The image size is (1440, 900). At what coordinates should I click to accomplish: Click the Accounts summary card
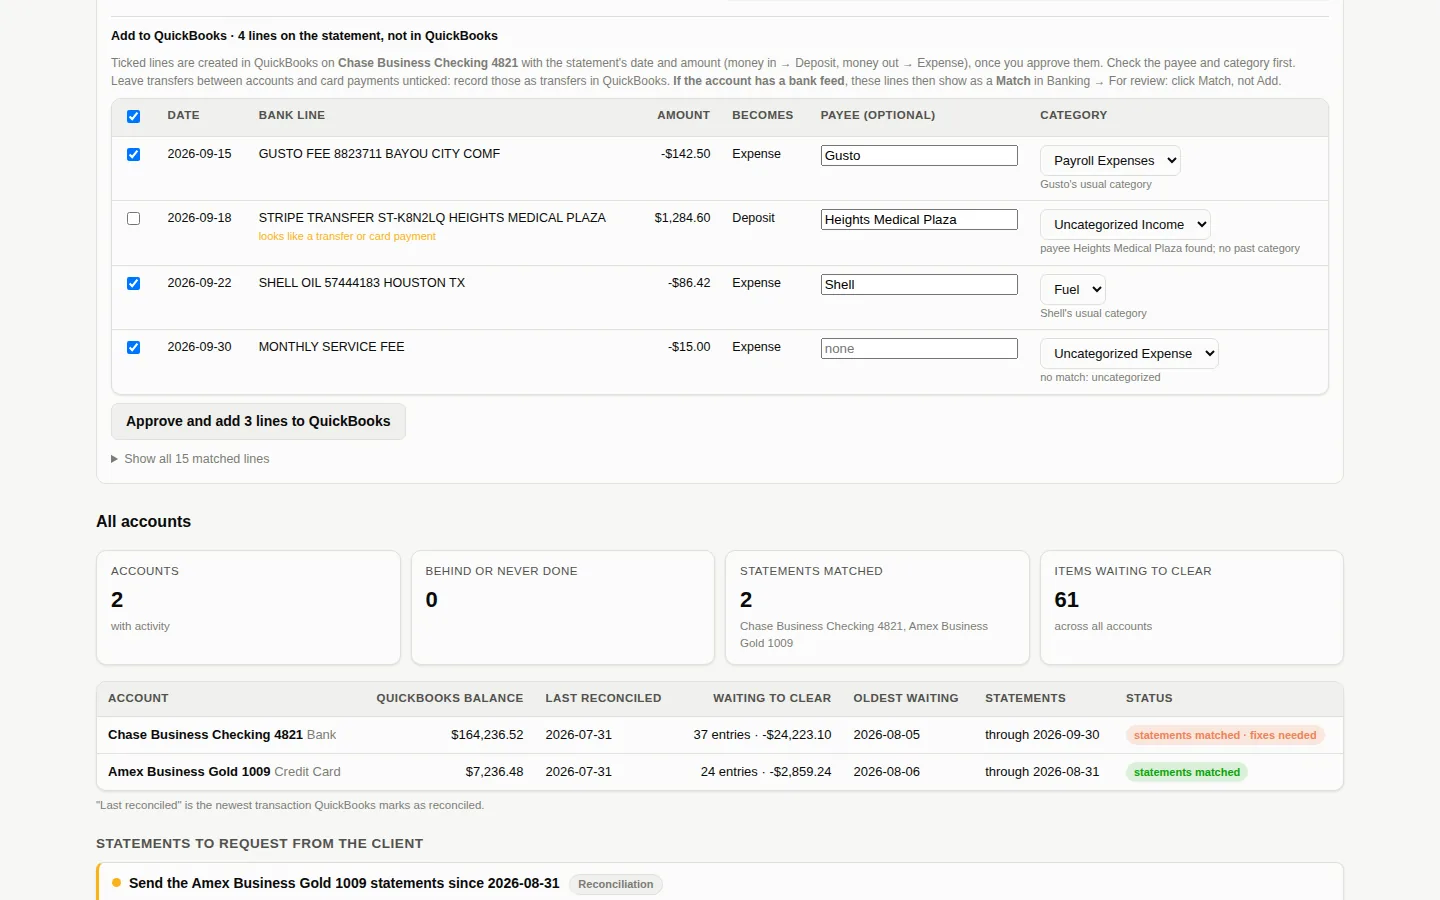coord(248,608)
